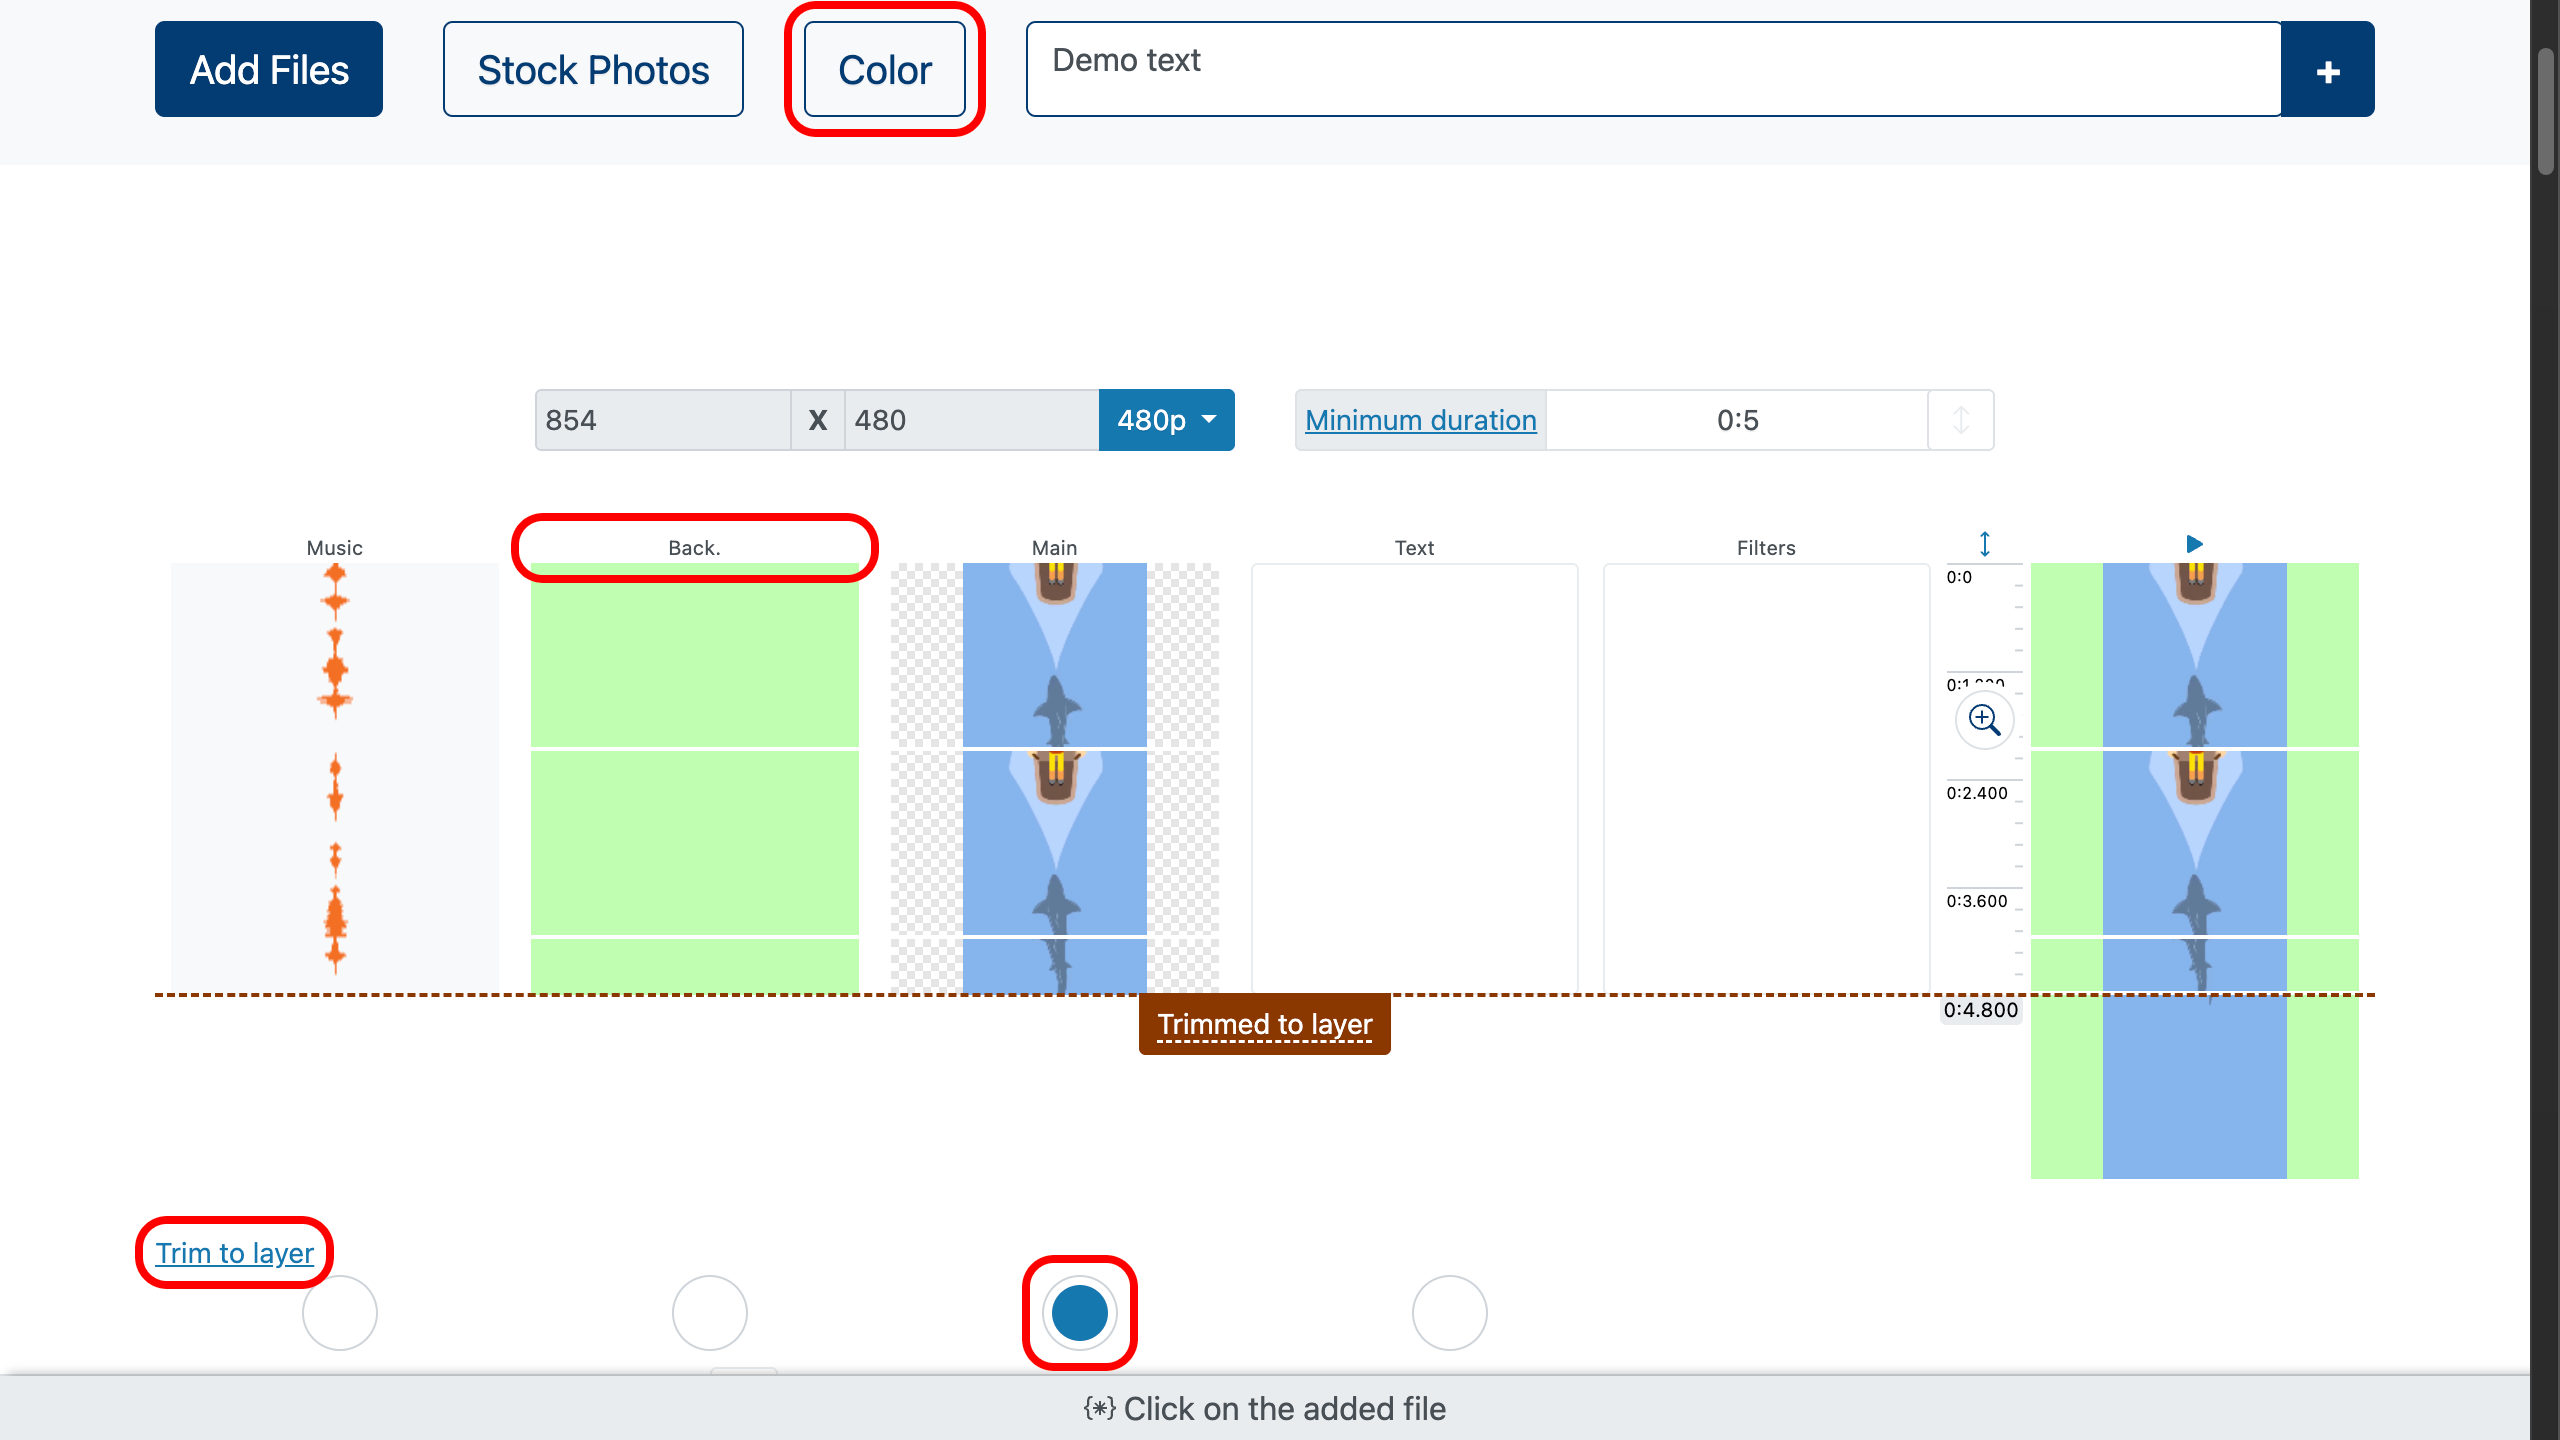Open the Stock Photos picker
This screenshot has width=2560, height=1440.
click(593, 70)
